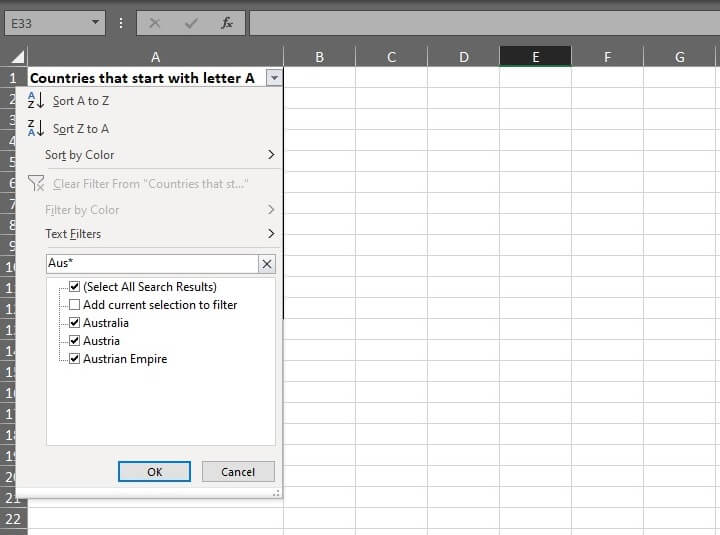Uncheck the Austrian Empire checkbox
This screenshot has width=720, height=535.
75,359
